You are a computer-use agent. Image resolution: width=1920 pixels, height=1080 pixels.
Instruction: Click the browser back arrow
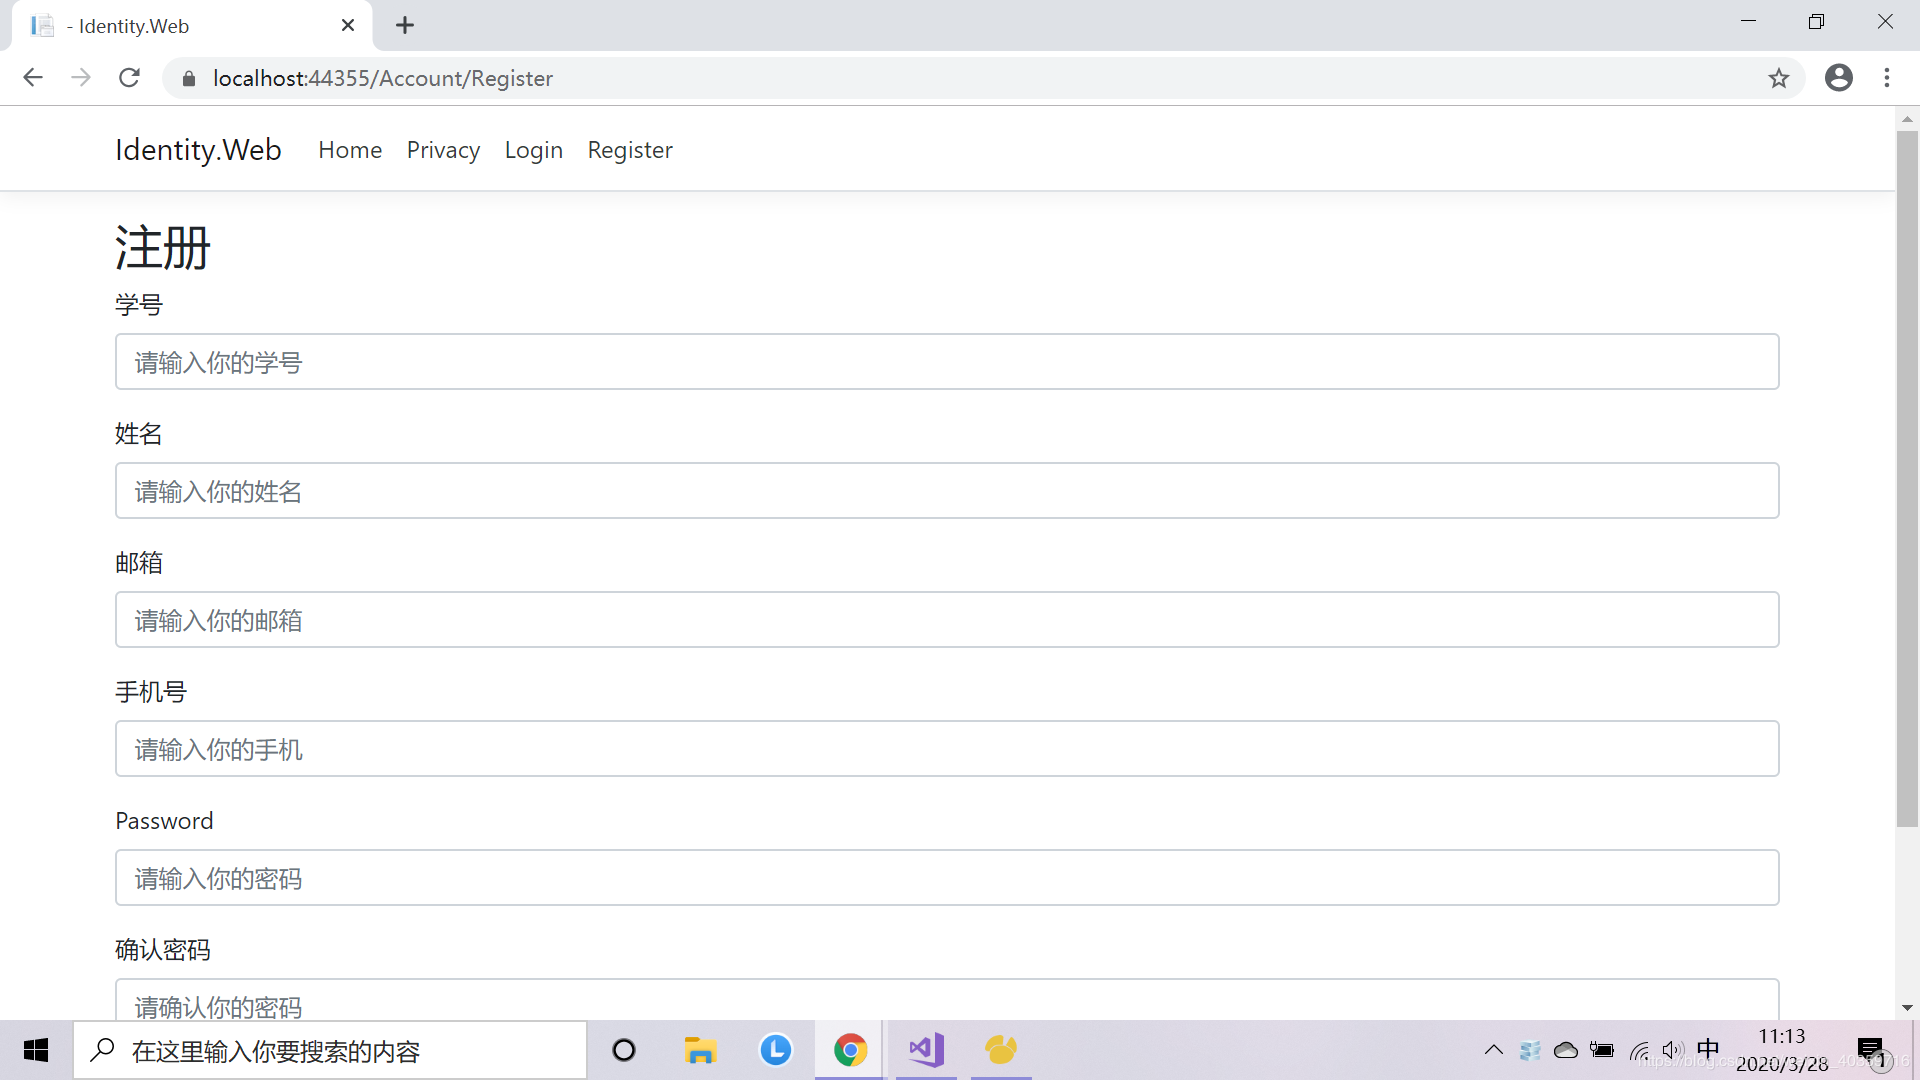pyautogui.click(x=33, y=78)
